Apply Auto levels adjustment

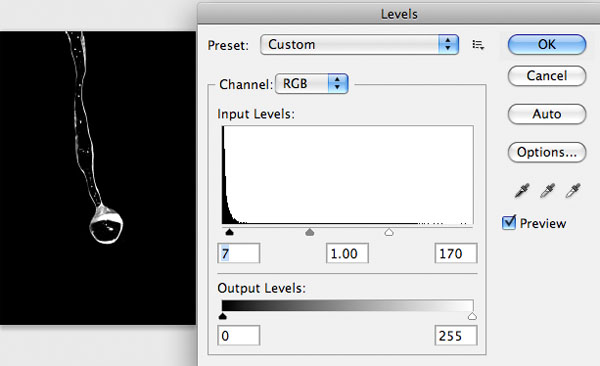tap(547, 114)
